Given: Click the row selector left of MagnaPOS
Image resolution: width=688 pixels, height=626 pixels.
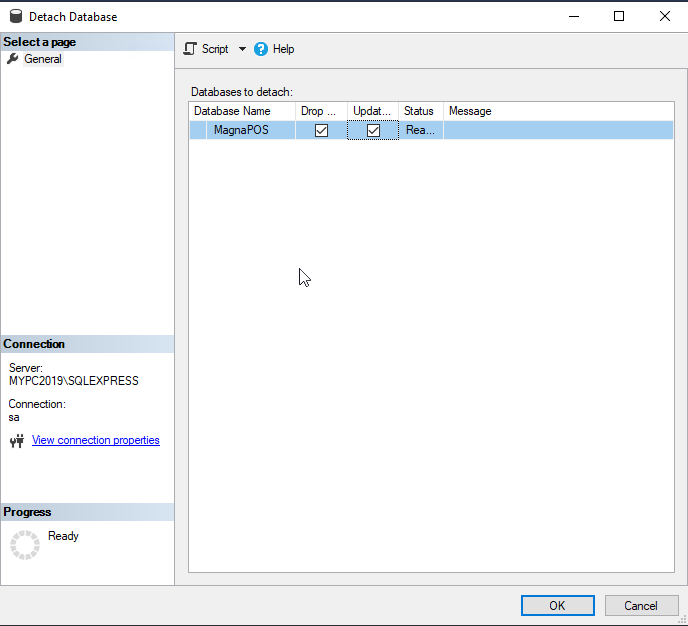Looking at the screenshot, I should [x=197, y=131].
